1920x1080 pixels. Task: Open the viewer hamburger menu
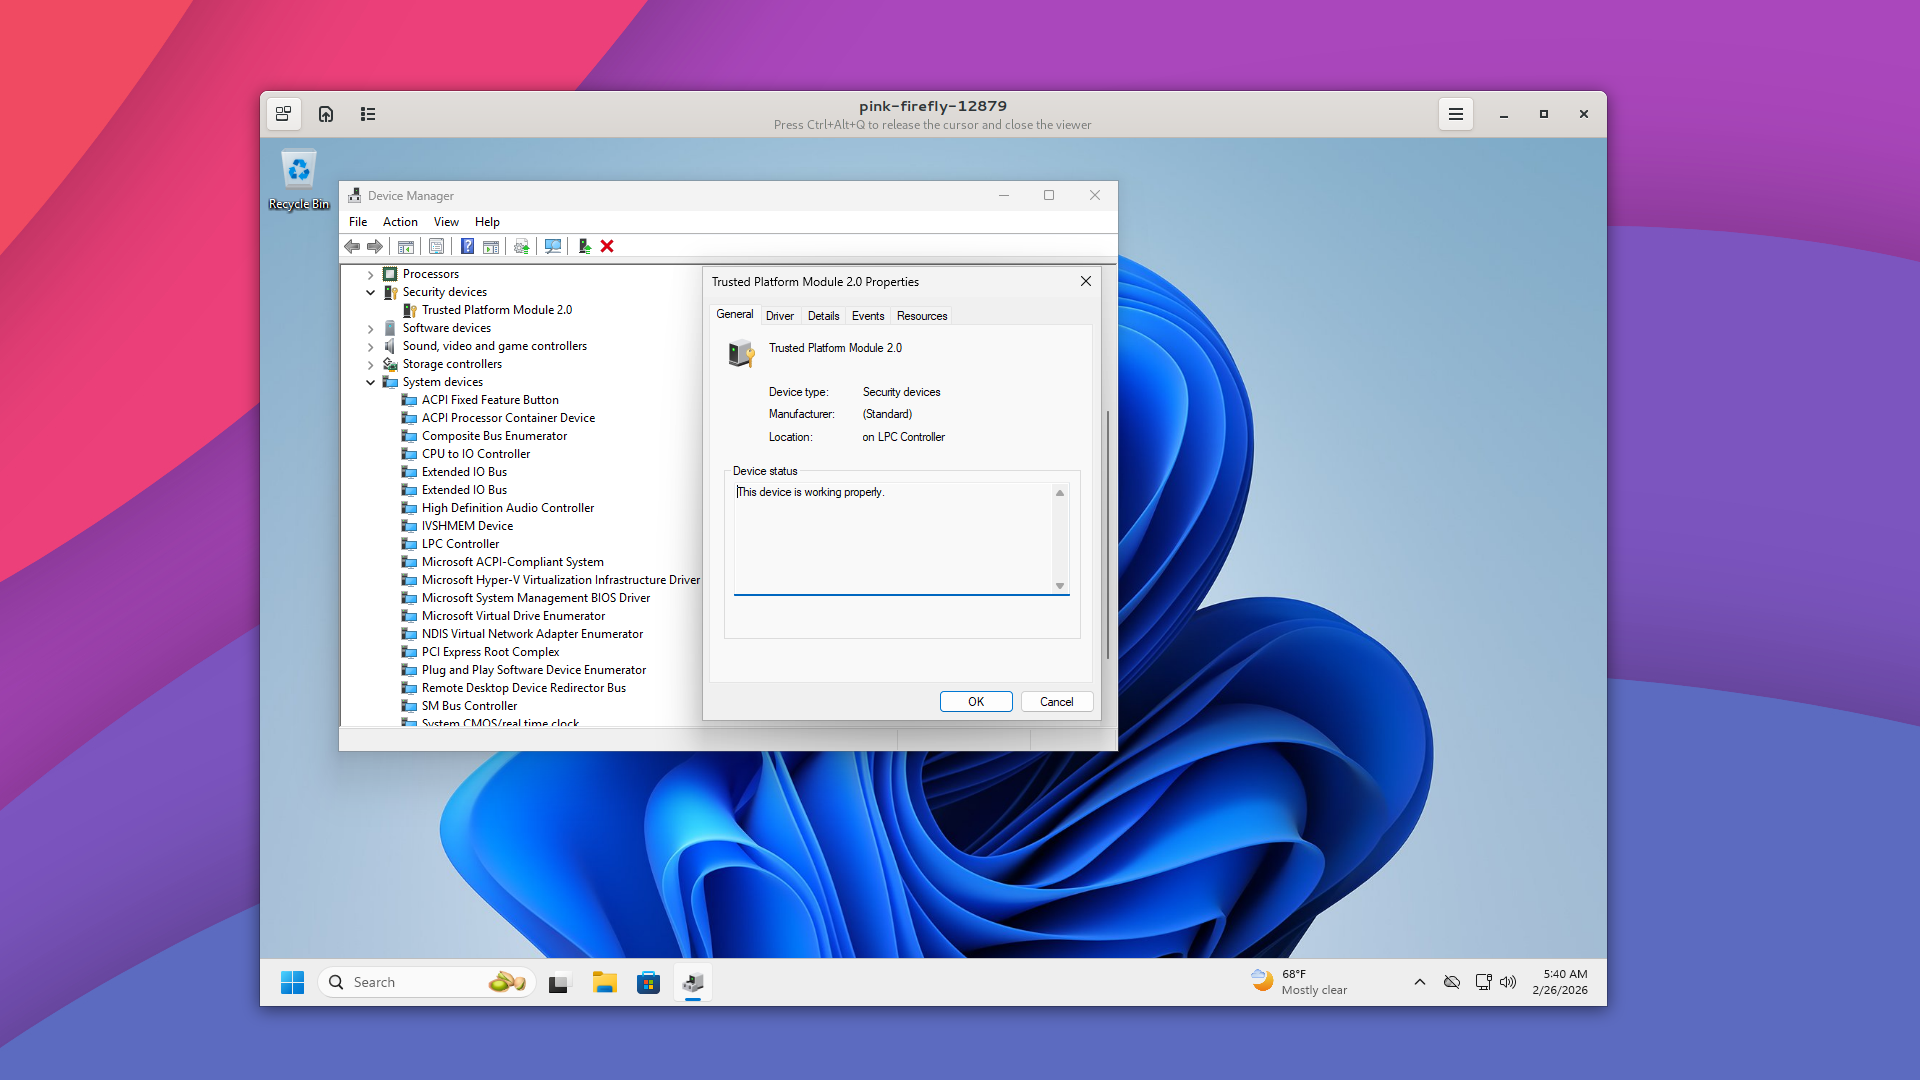tap(1455, 114)
